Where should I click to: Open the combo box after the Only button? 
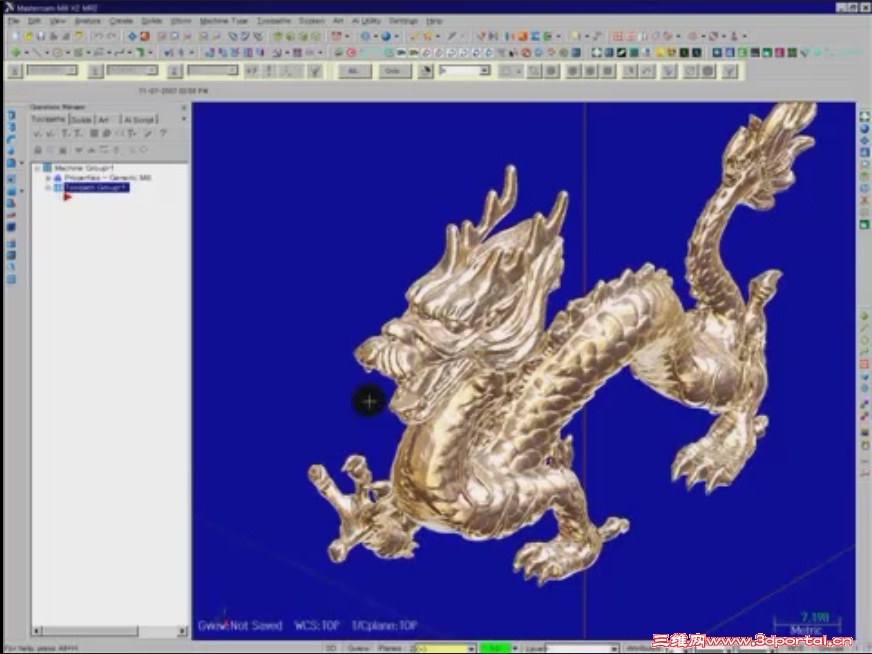coord(464,71)
